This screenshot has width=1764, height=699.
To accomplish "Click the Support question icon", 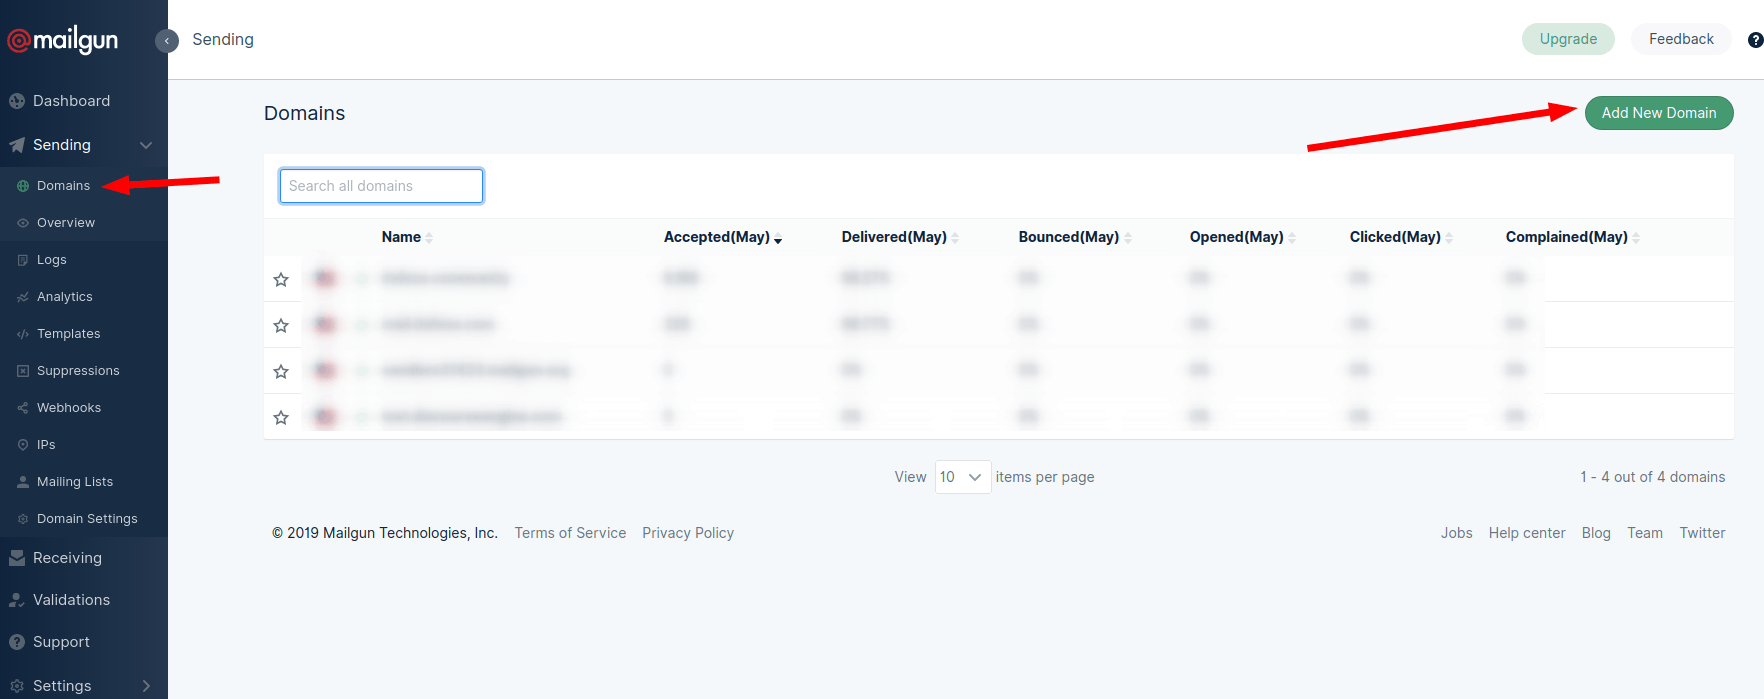I will tap(17, 642).
